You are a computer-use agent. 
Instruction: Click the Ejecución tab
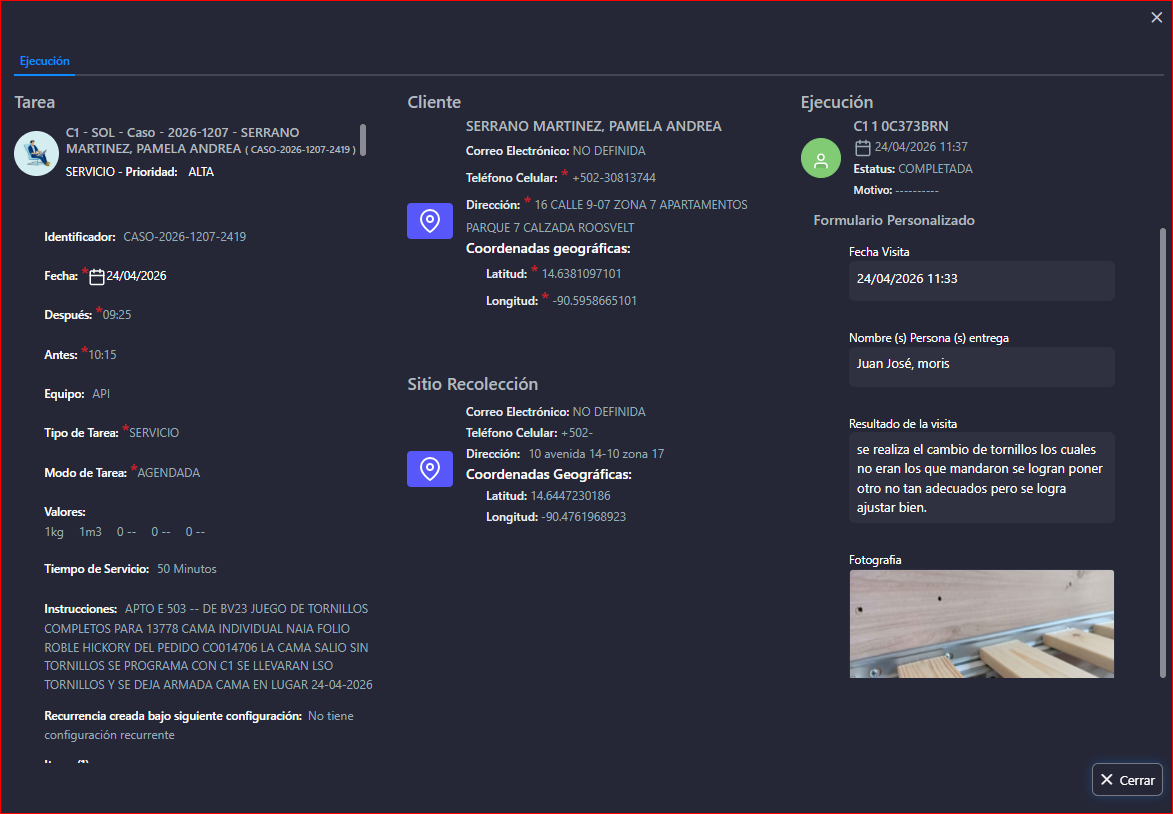tap(44, 61)
